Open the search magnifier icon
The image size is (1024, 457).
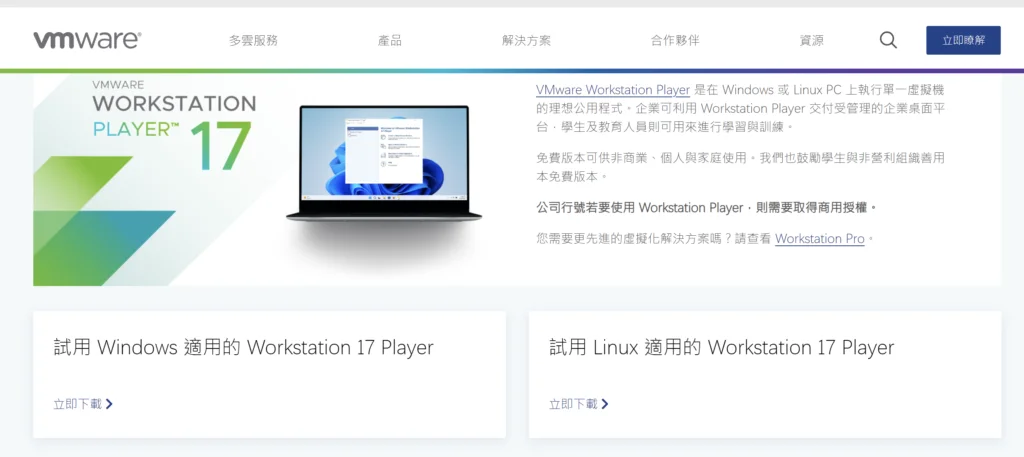(x=888, y=40)
